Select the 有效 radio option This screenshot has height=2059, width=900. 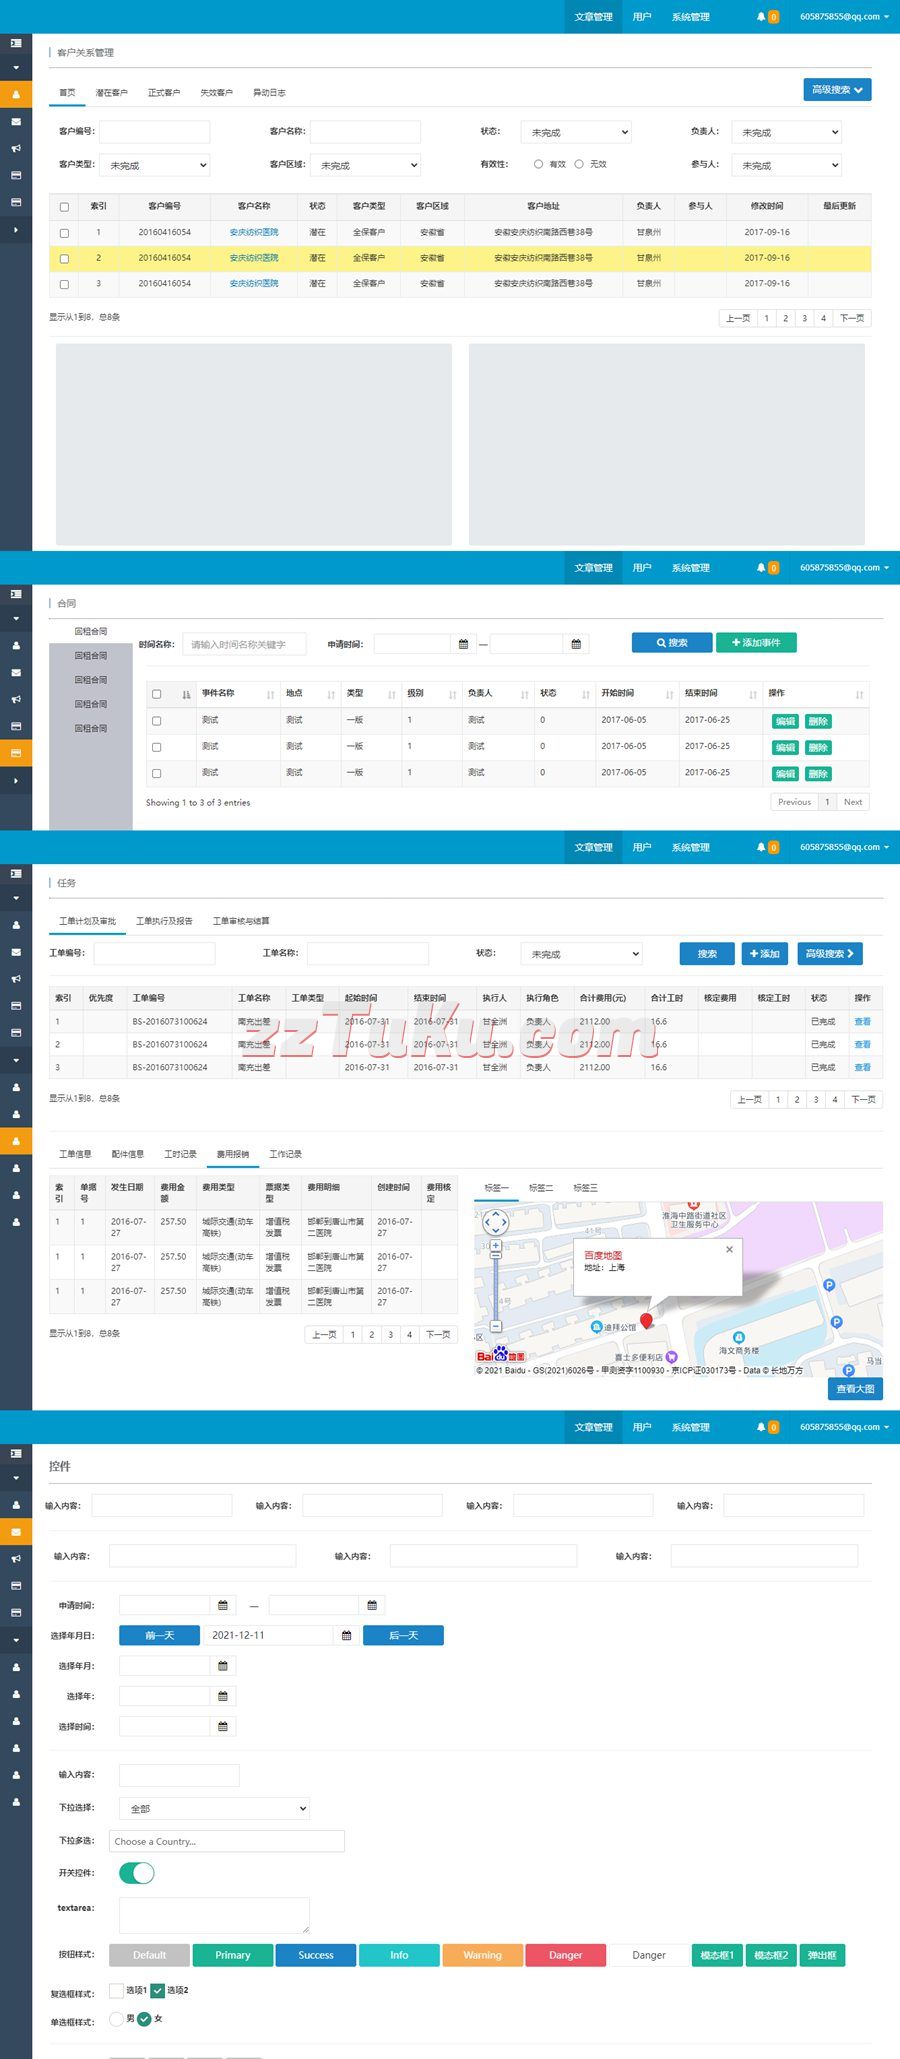tap(539, 164)
